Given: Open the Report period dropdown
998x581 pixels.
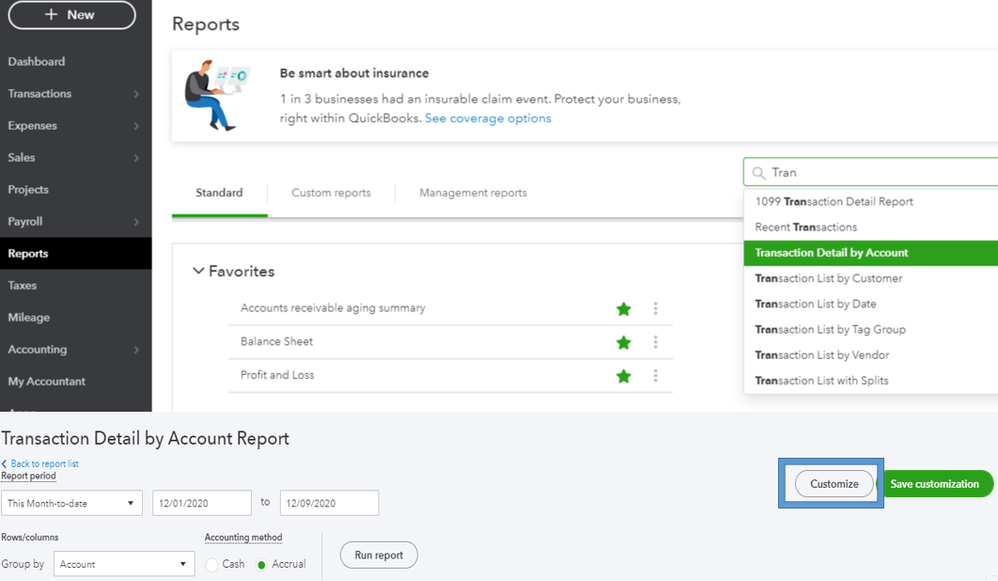Looking at the screenshot, I should [72, 503].
